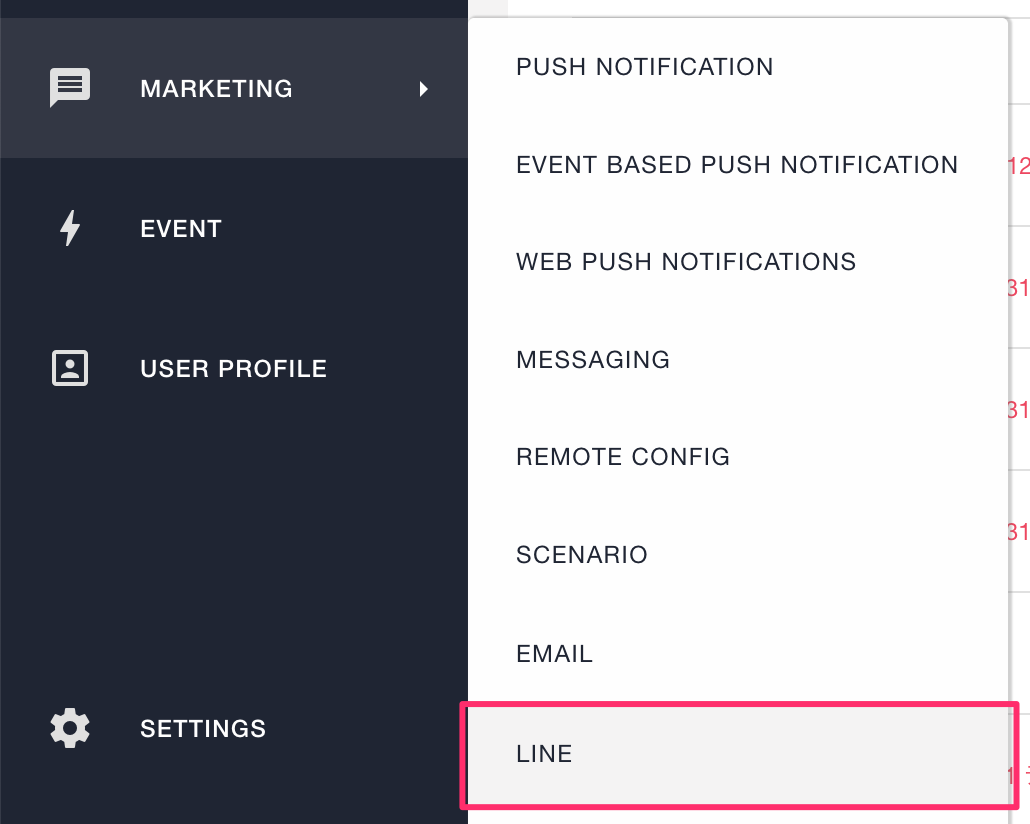Expand the Marketing submenu arrow
This screenshot has width=1030, height=824.
(424, 89)
